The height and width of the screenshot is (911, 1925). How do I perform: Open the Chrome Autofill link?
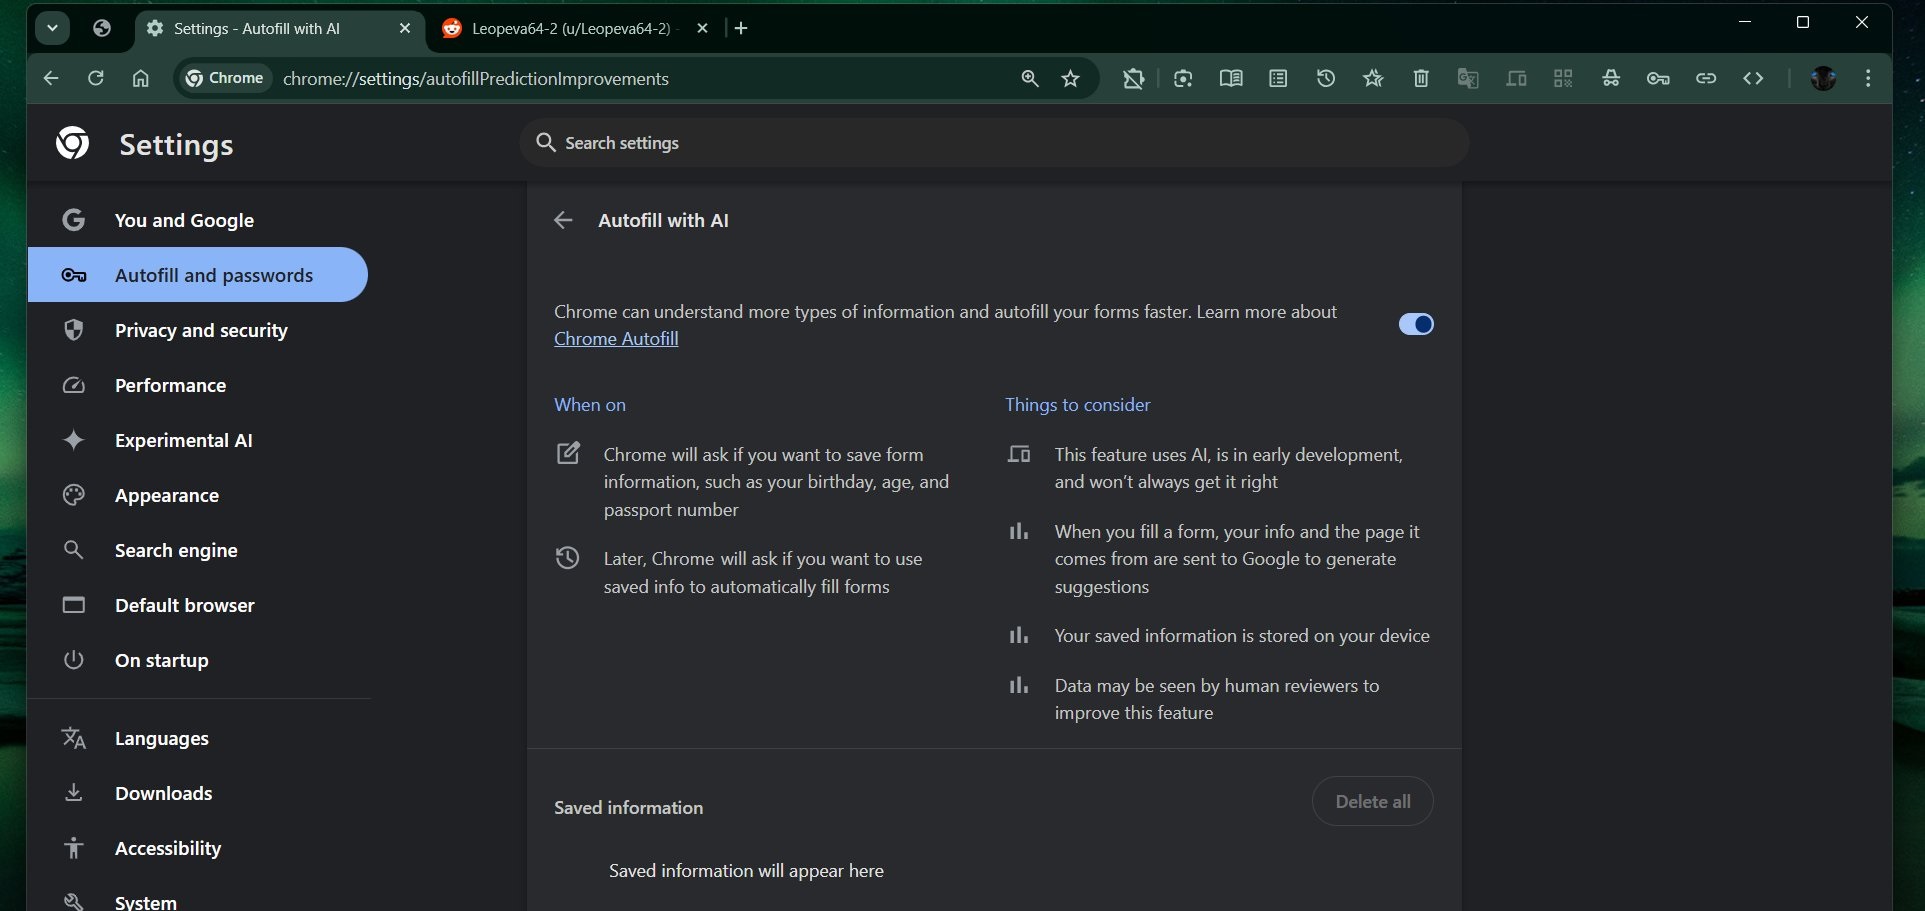point(616,339)
